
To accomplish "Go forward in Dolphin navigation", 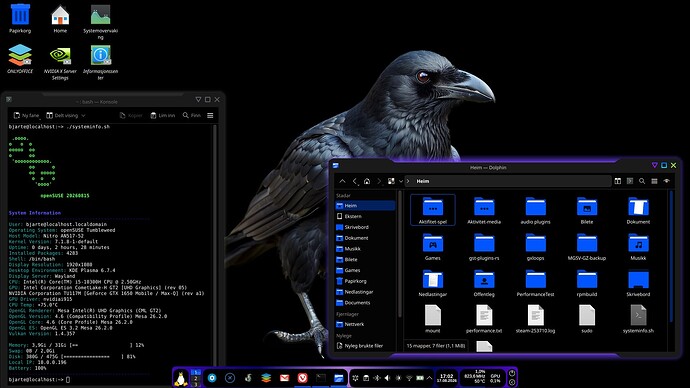I will [x=379, y=181].
